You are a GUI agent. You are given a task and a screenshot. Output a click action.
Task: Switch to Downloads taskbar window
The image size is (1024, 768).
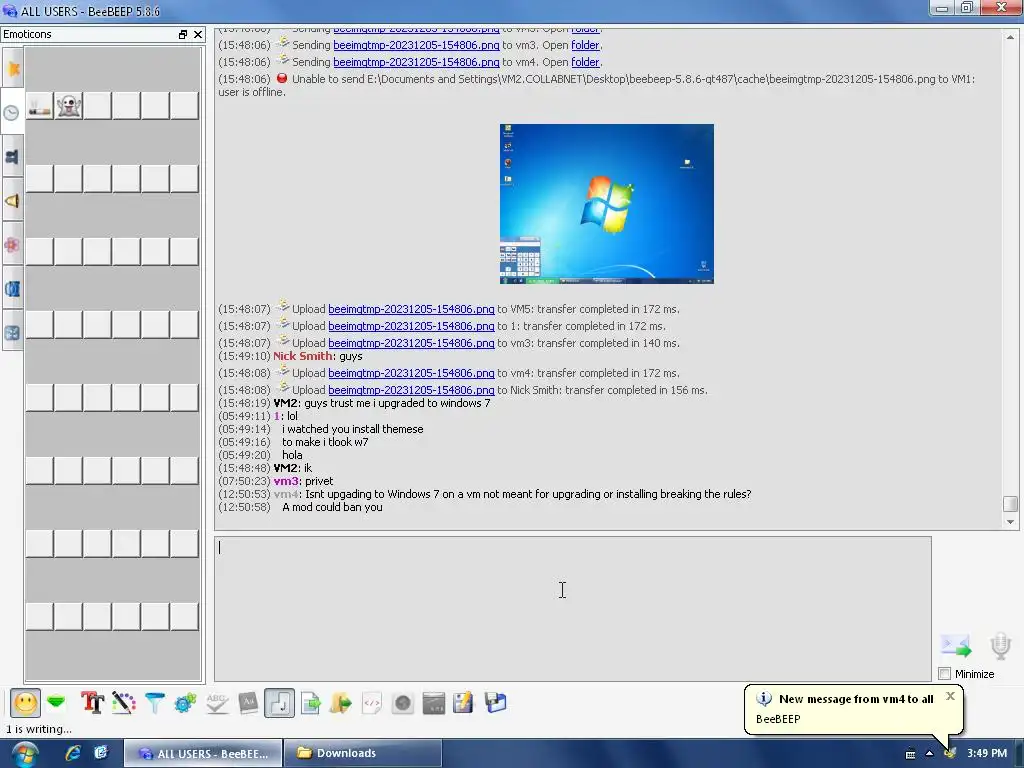pos(363,753)
